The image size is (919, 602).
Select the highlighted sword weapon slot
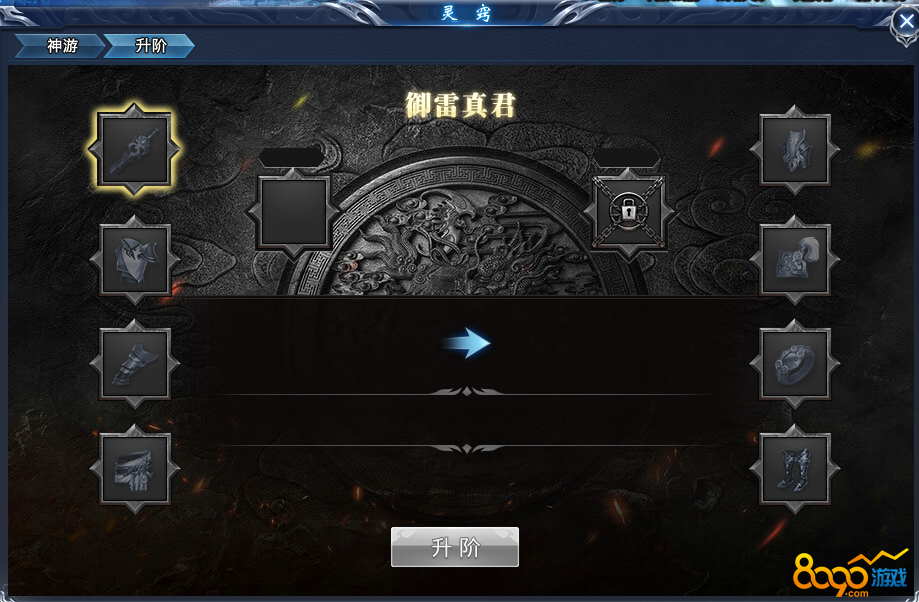point(134,149)
